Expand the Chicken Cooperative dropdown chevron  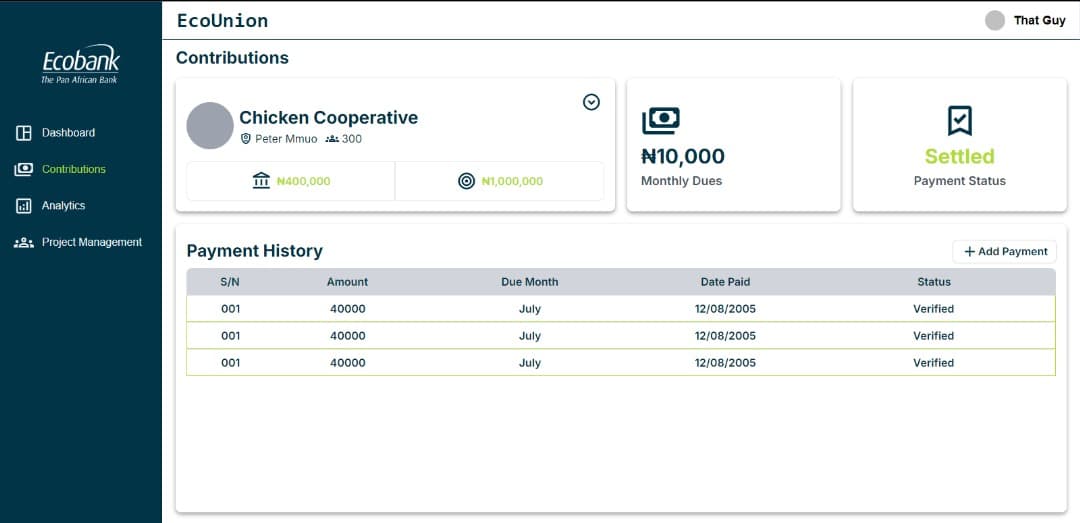click(x=591, y=102)
